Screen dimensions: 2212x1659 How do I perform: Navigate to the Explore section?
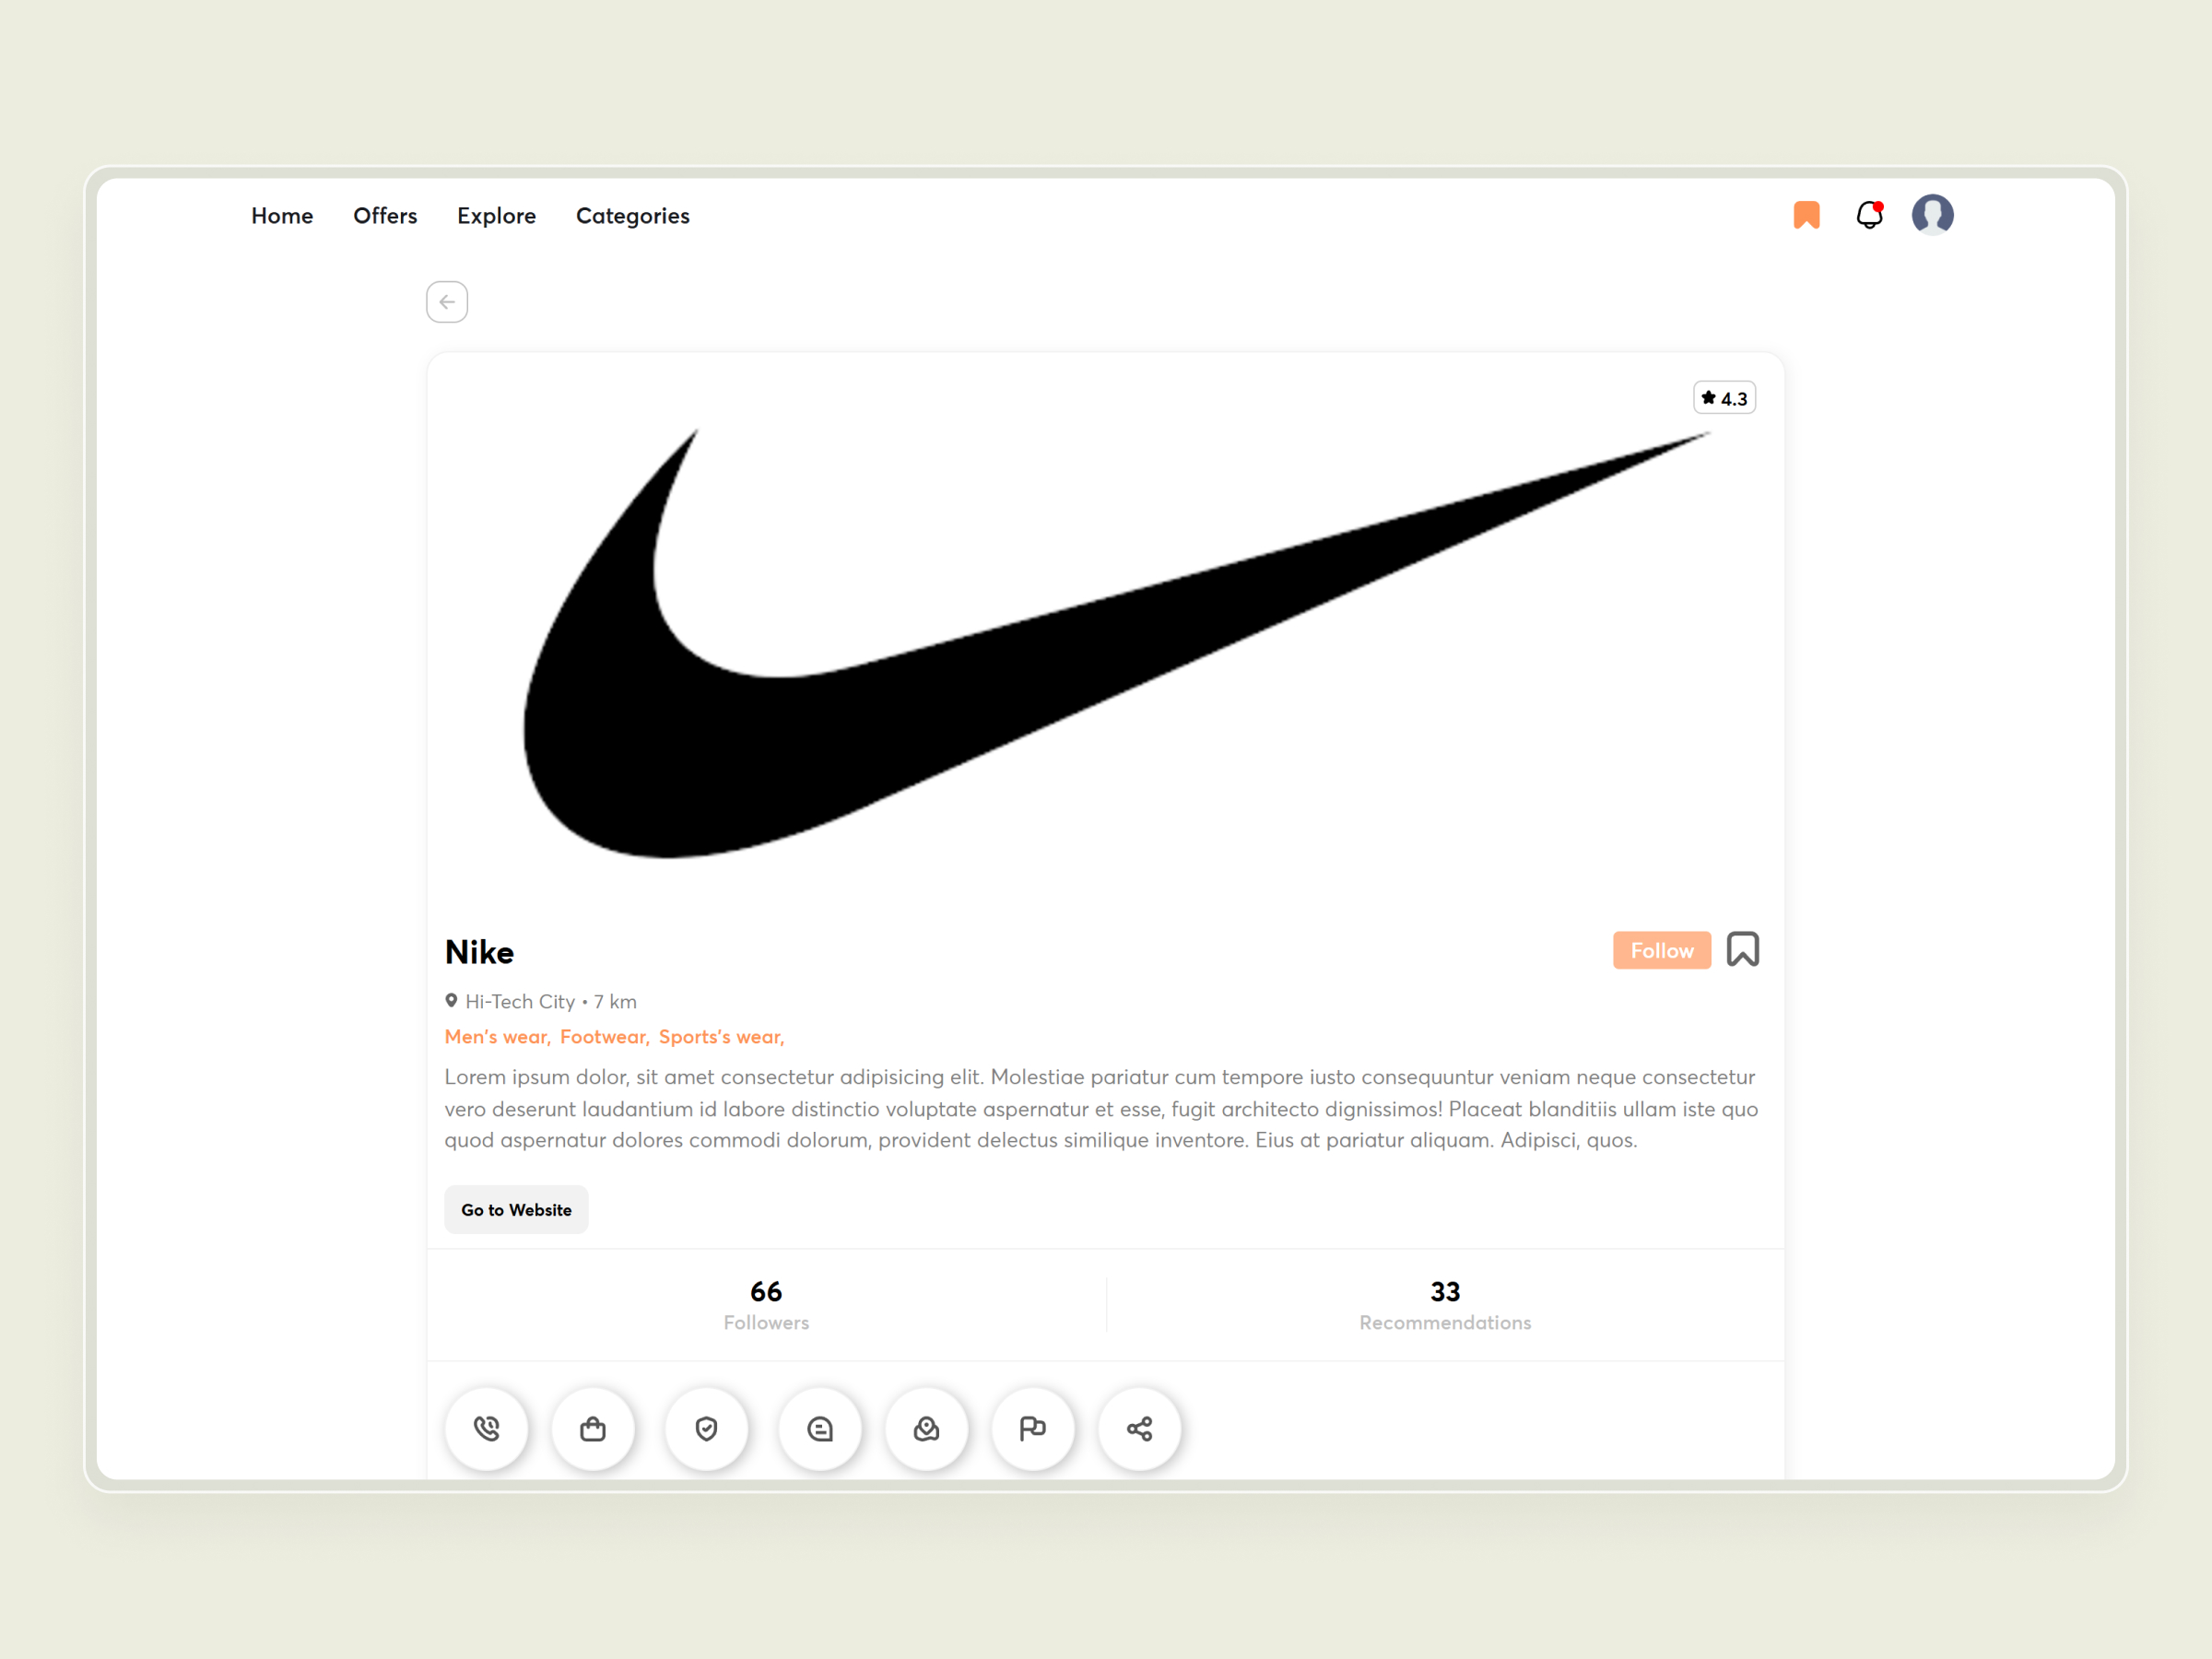pyautogui.click(x=496, y=216)
